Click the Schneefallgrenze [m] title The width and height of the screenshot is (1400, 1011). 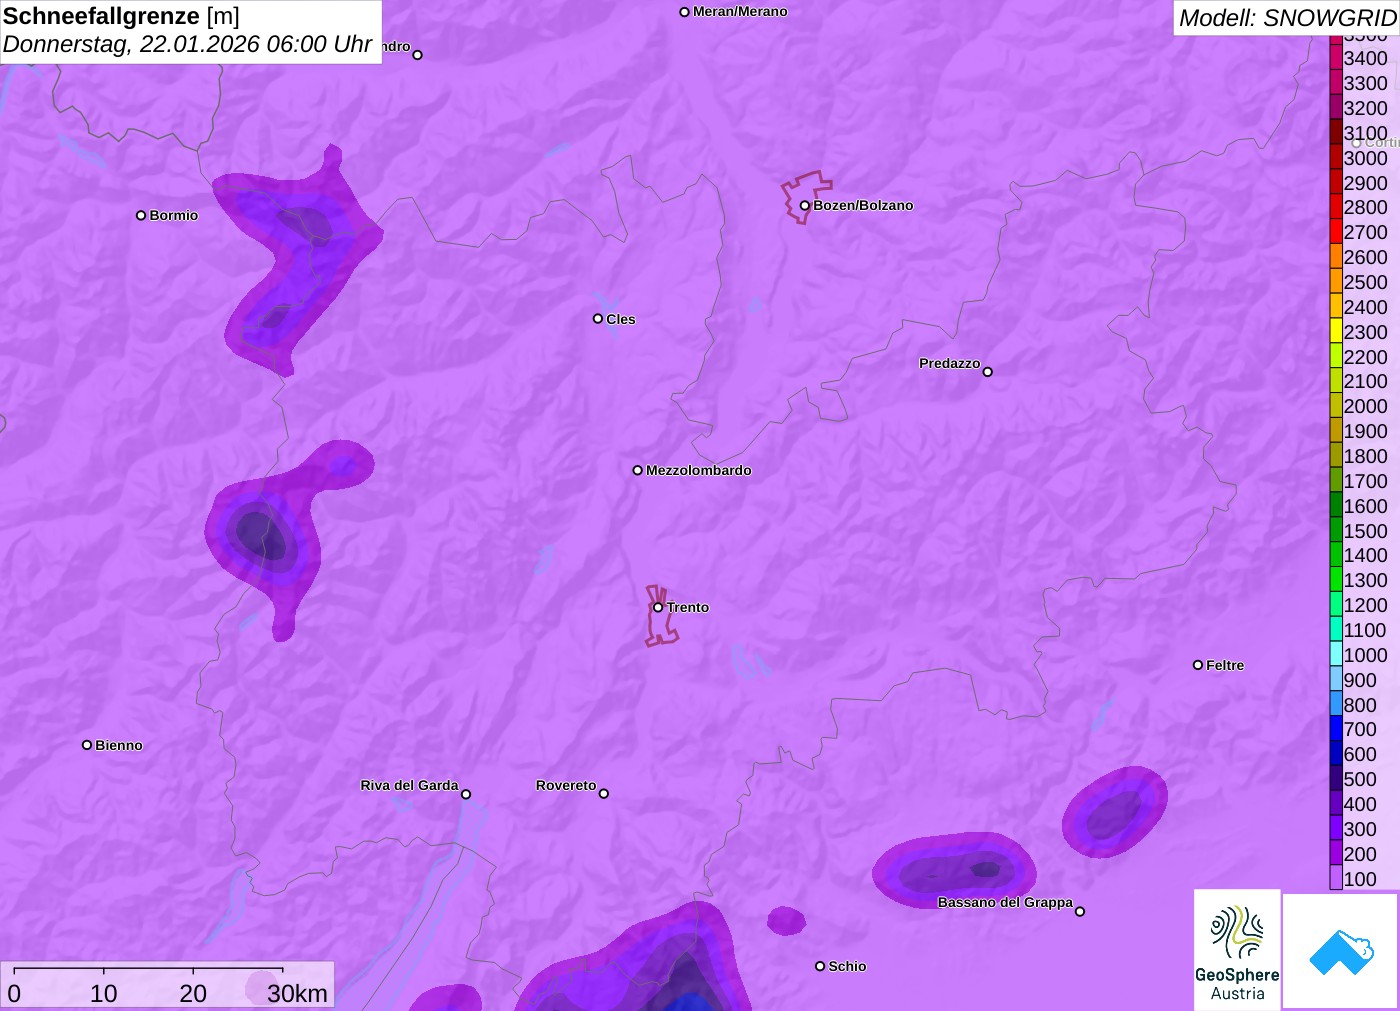(121, 16)
